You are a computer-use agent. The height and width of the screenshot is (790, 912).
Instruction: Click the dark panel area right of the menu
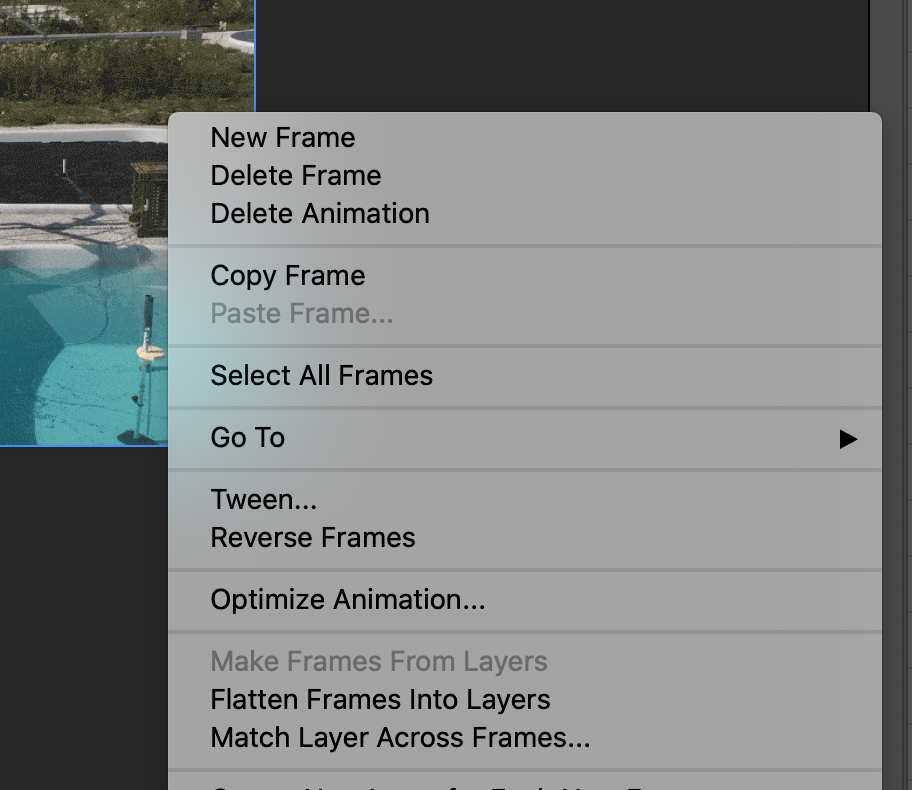[896, 400]
